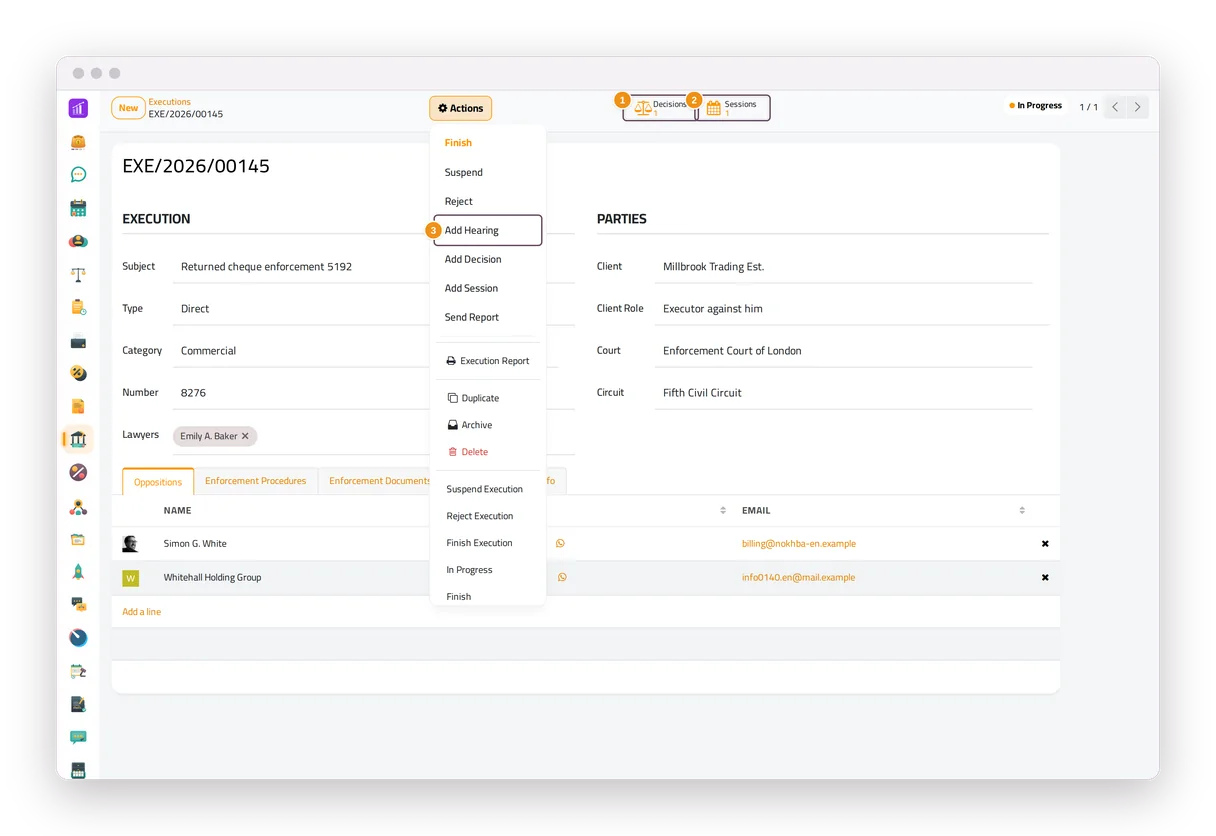
Task: Open the green message-box sidebar icon
Action: (x=78, y=737)
